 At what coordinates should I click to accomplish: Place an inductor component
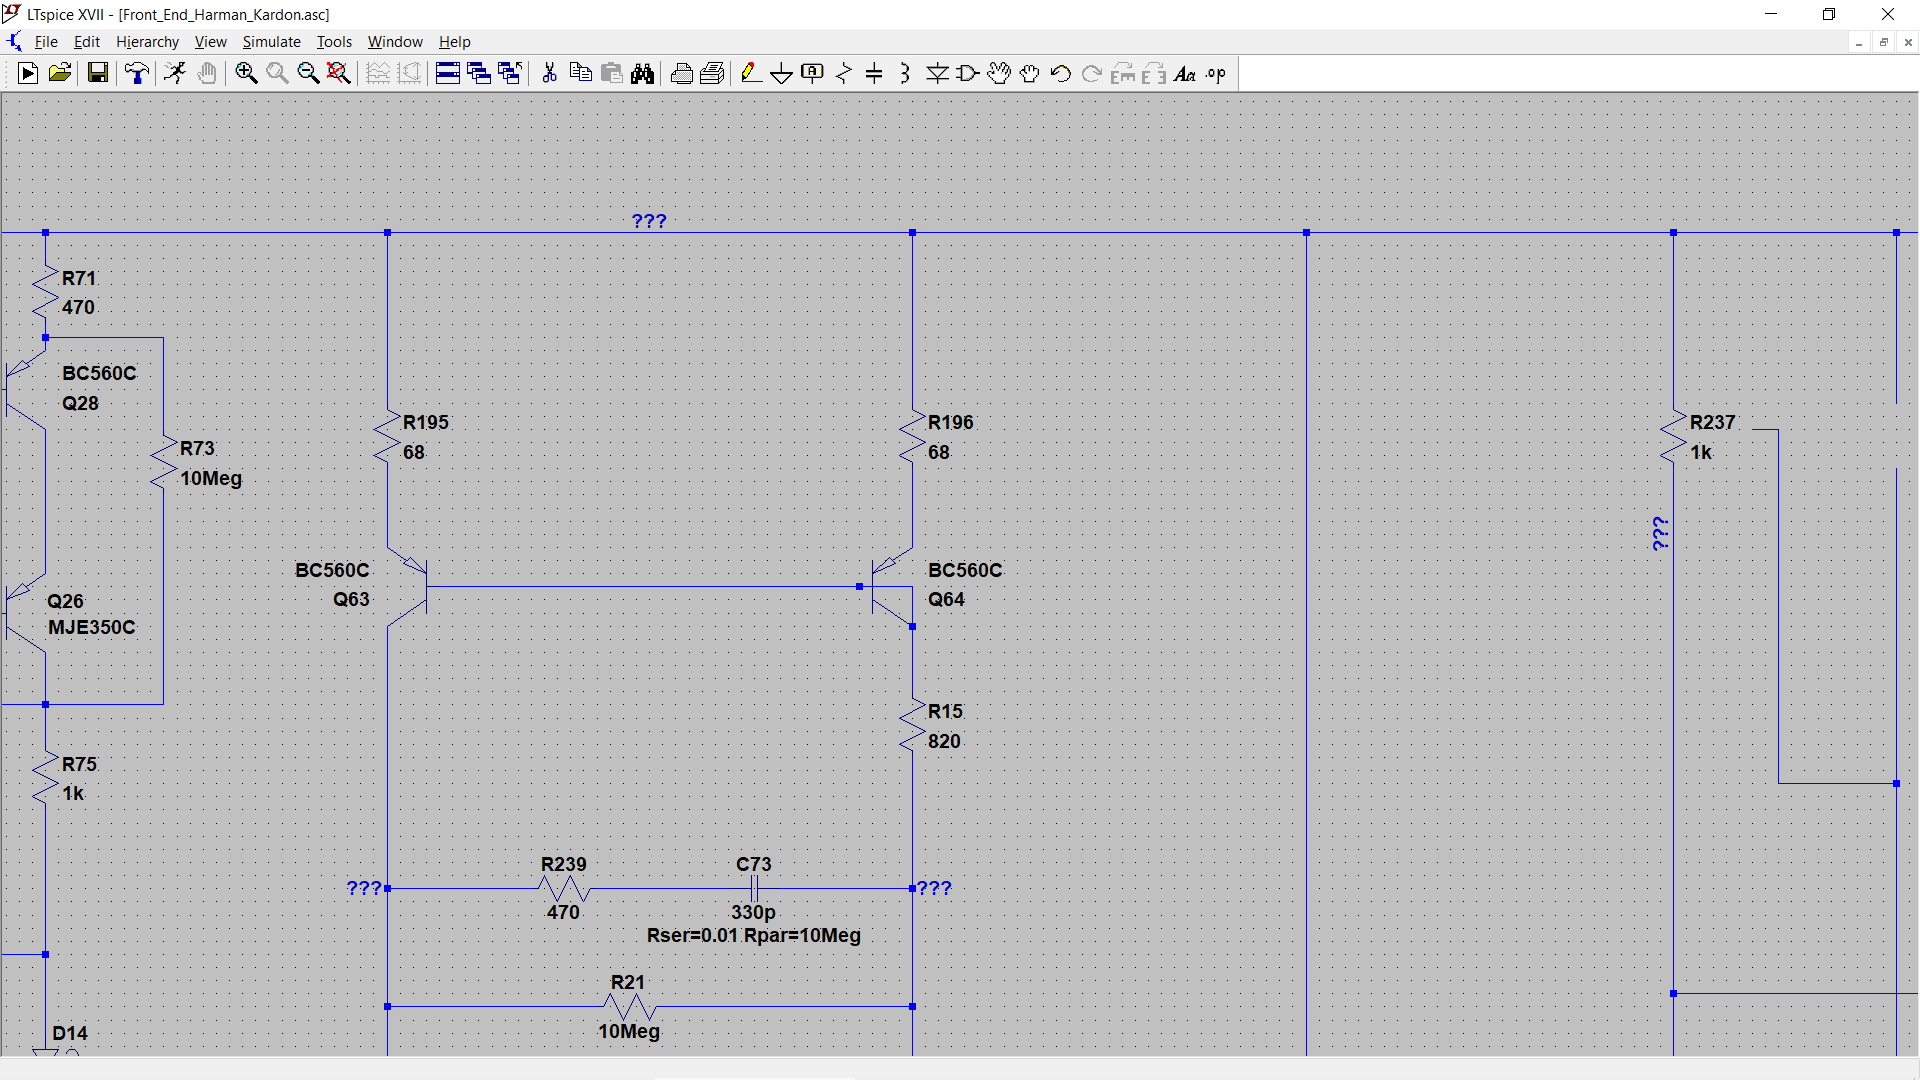[905, 73]
